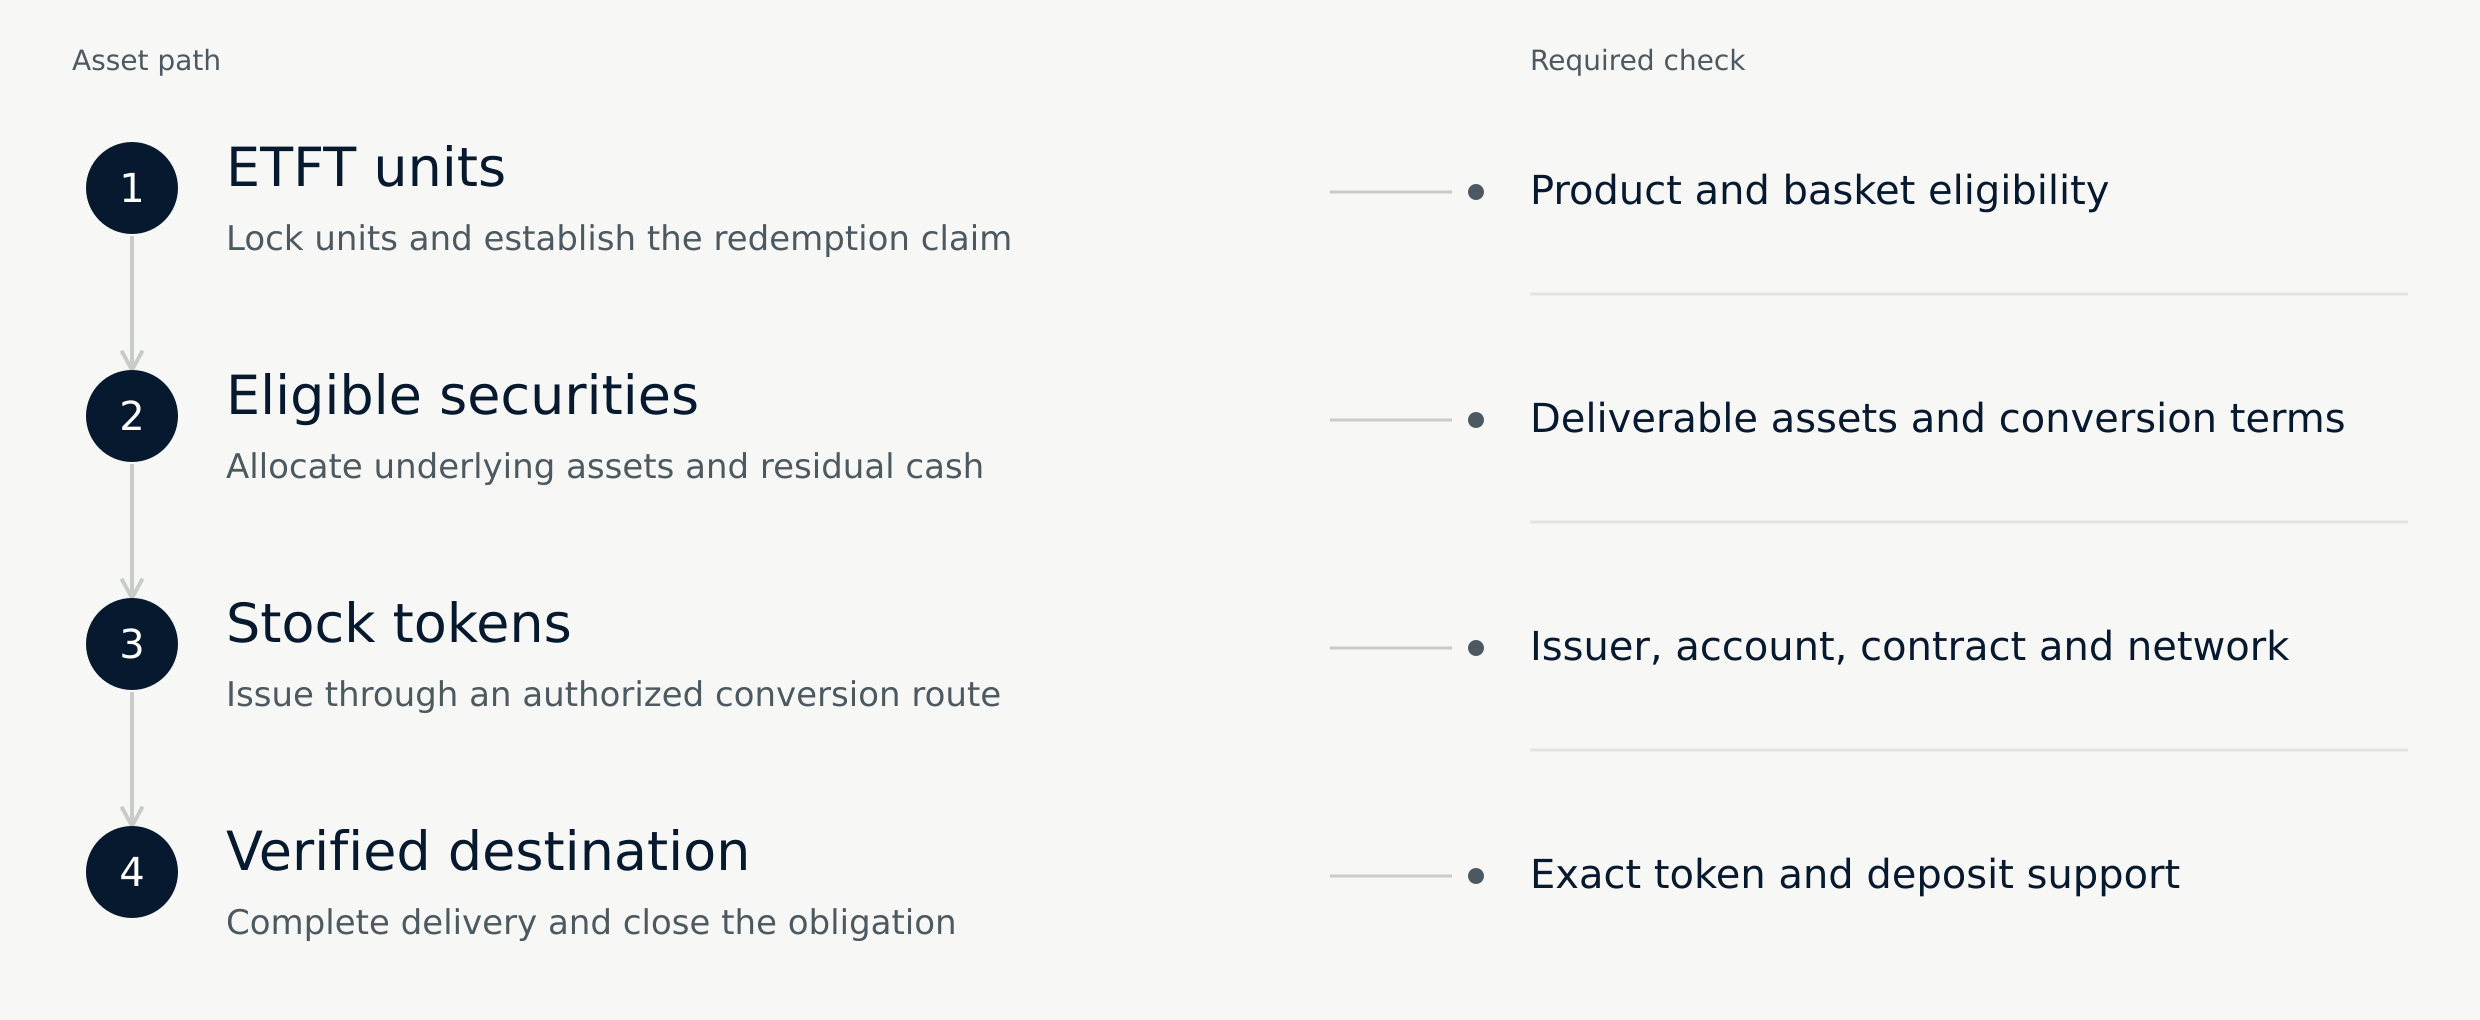Click the step 2 numbered circle
2480x1020 pixels.
[x=132, y=416]
